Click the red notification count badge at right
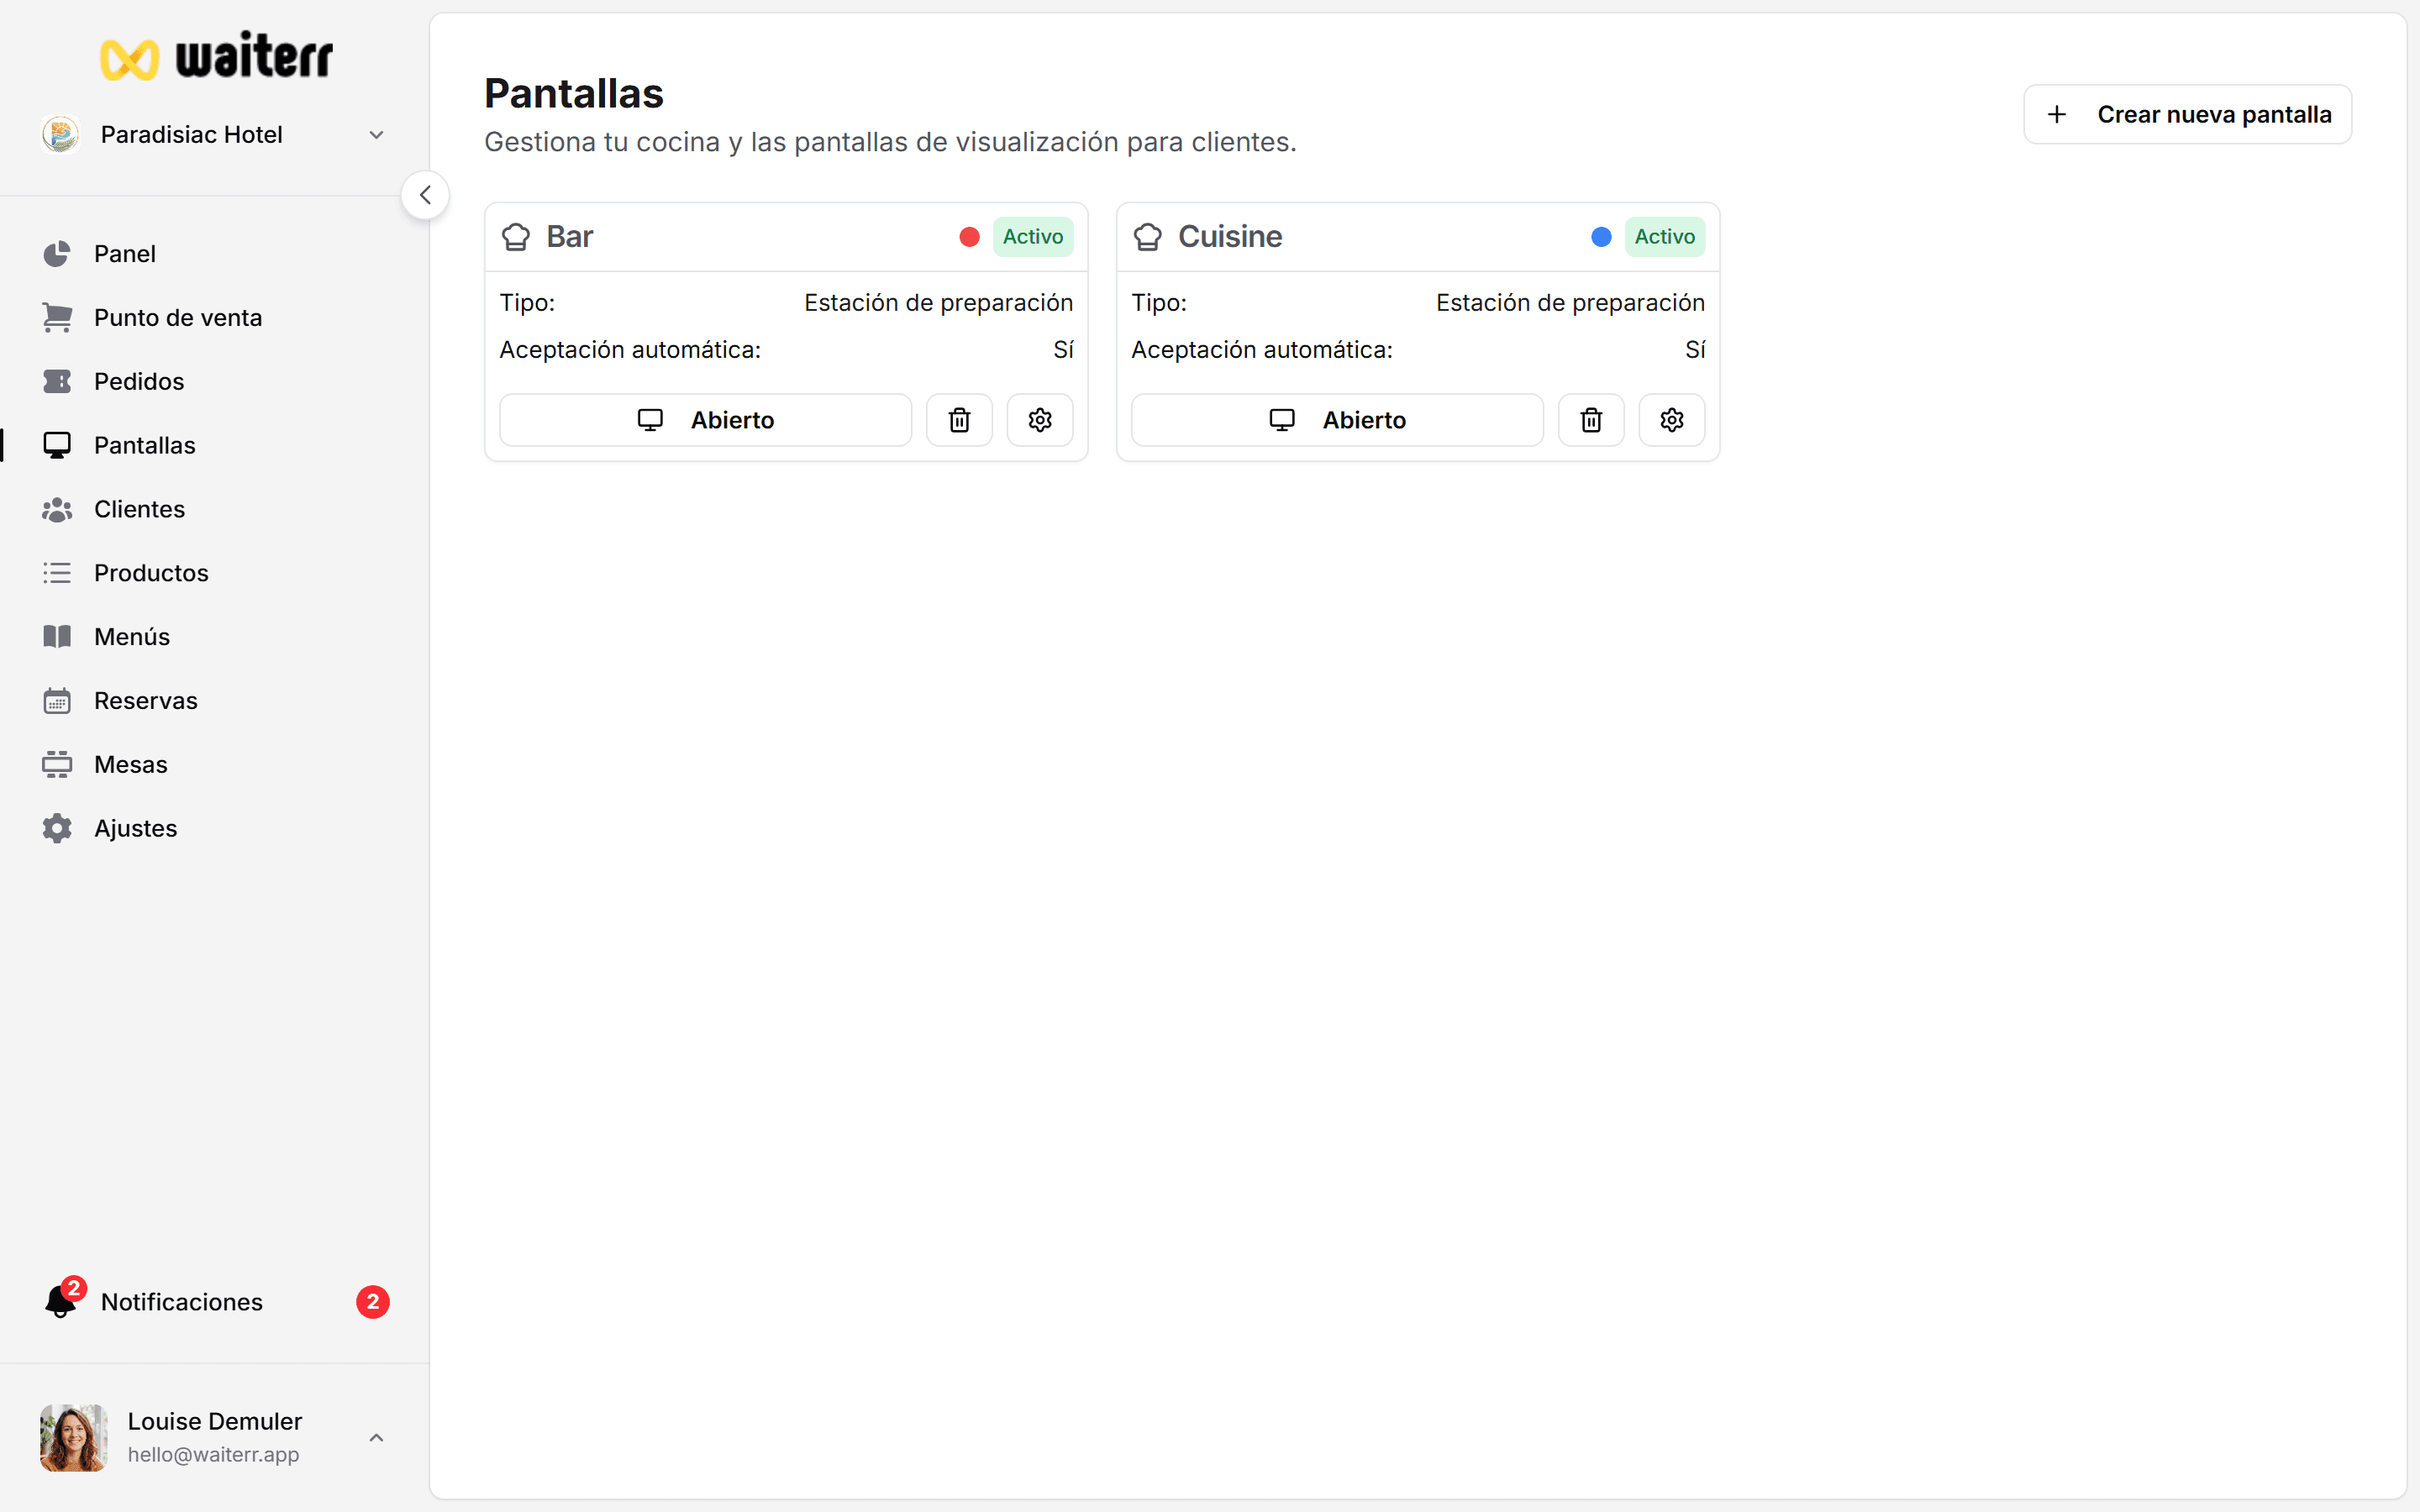Viewport: 2420px width, 1512px height. (x=373, y=1302)
